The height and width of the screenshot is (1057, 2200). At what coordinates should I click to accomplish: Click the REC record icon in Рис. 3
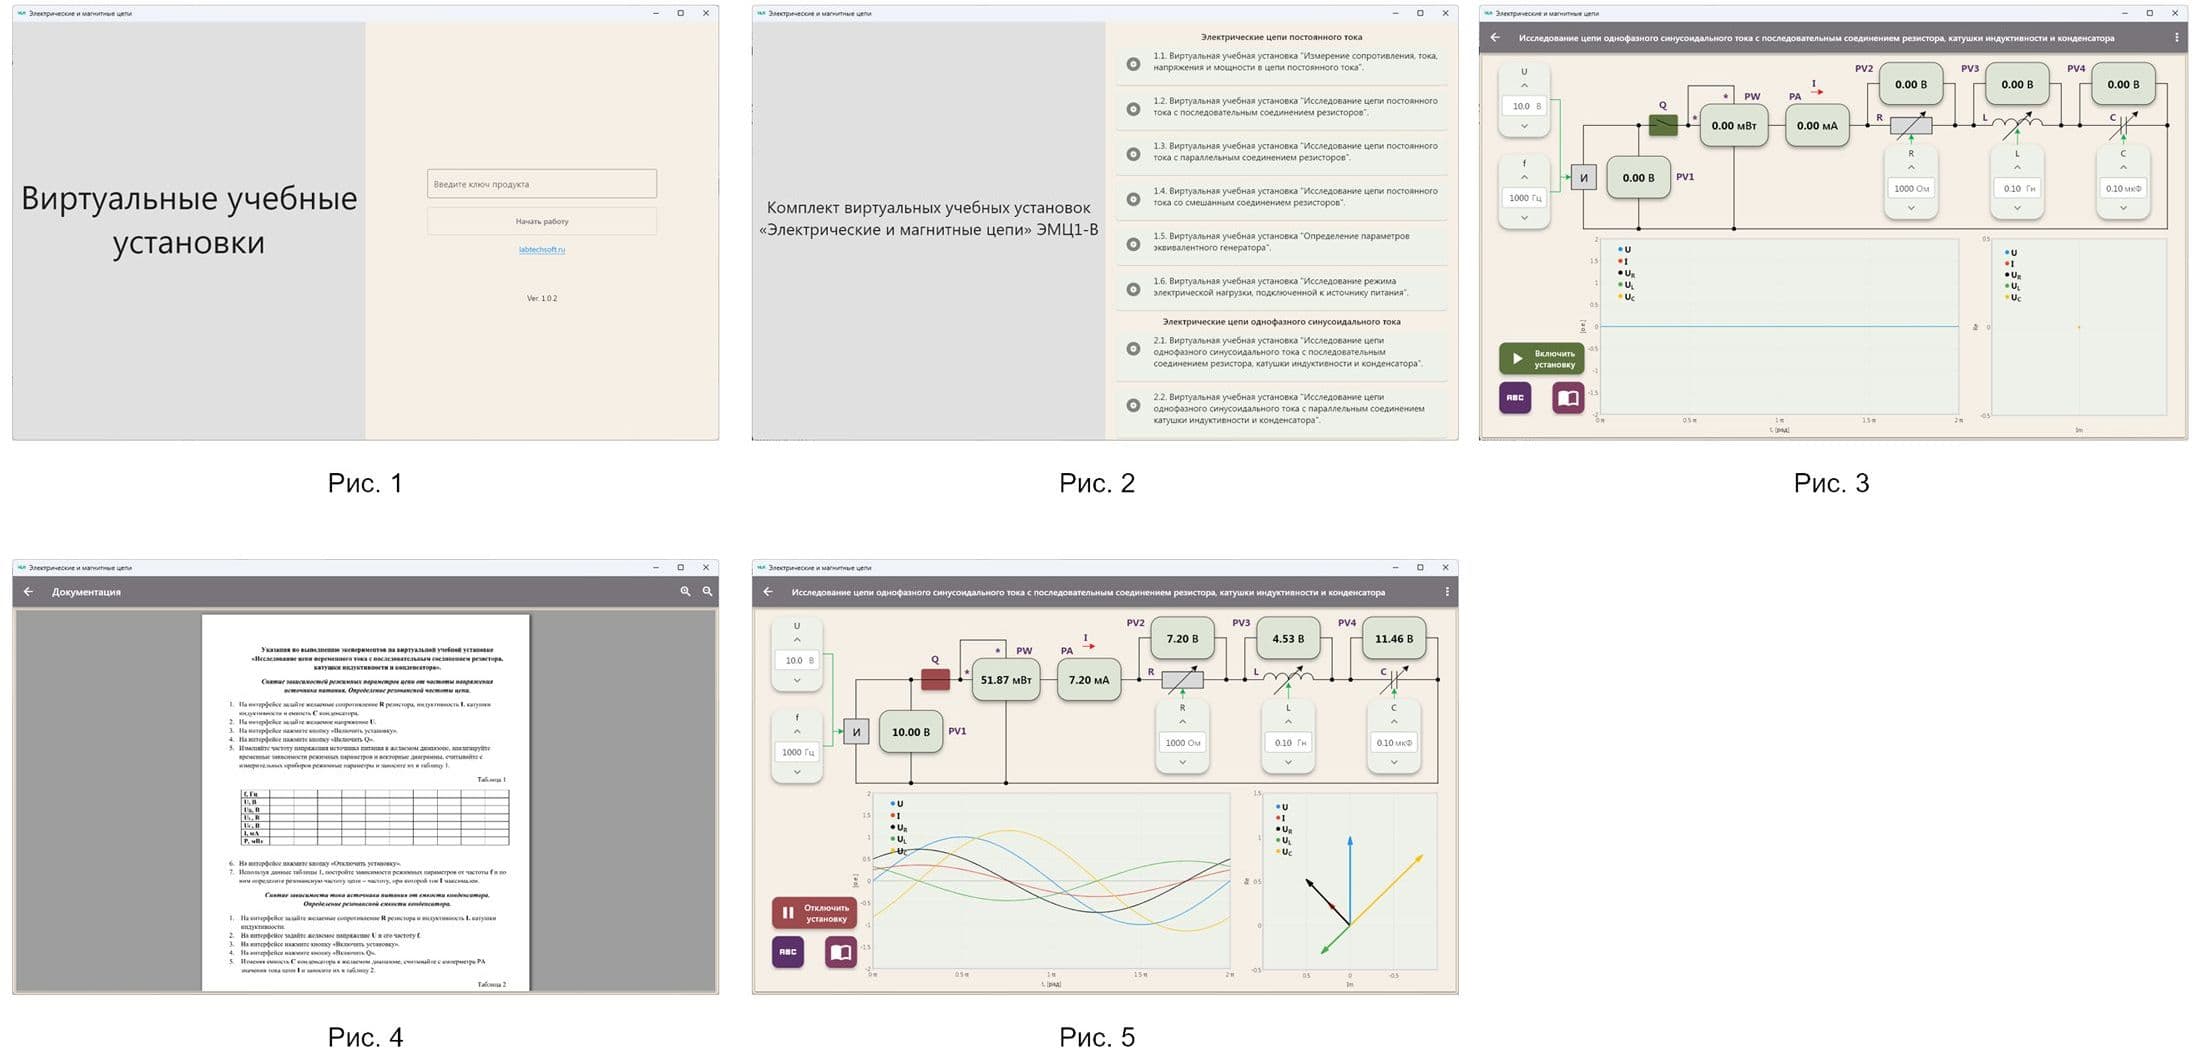[x=1515, y=398]
